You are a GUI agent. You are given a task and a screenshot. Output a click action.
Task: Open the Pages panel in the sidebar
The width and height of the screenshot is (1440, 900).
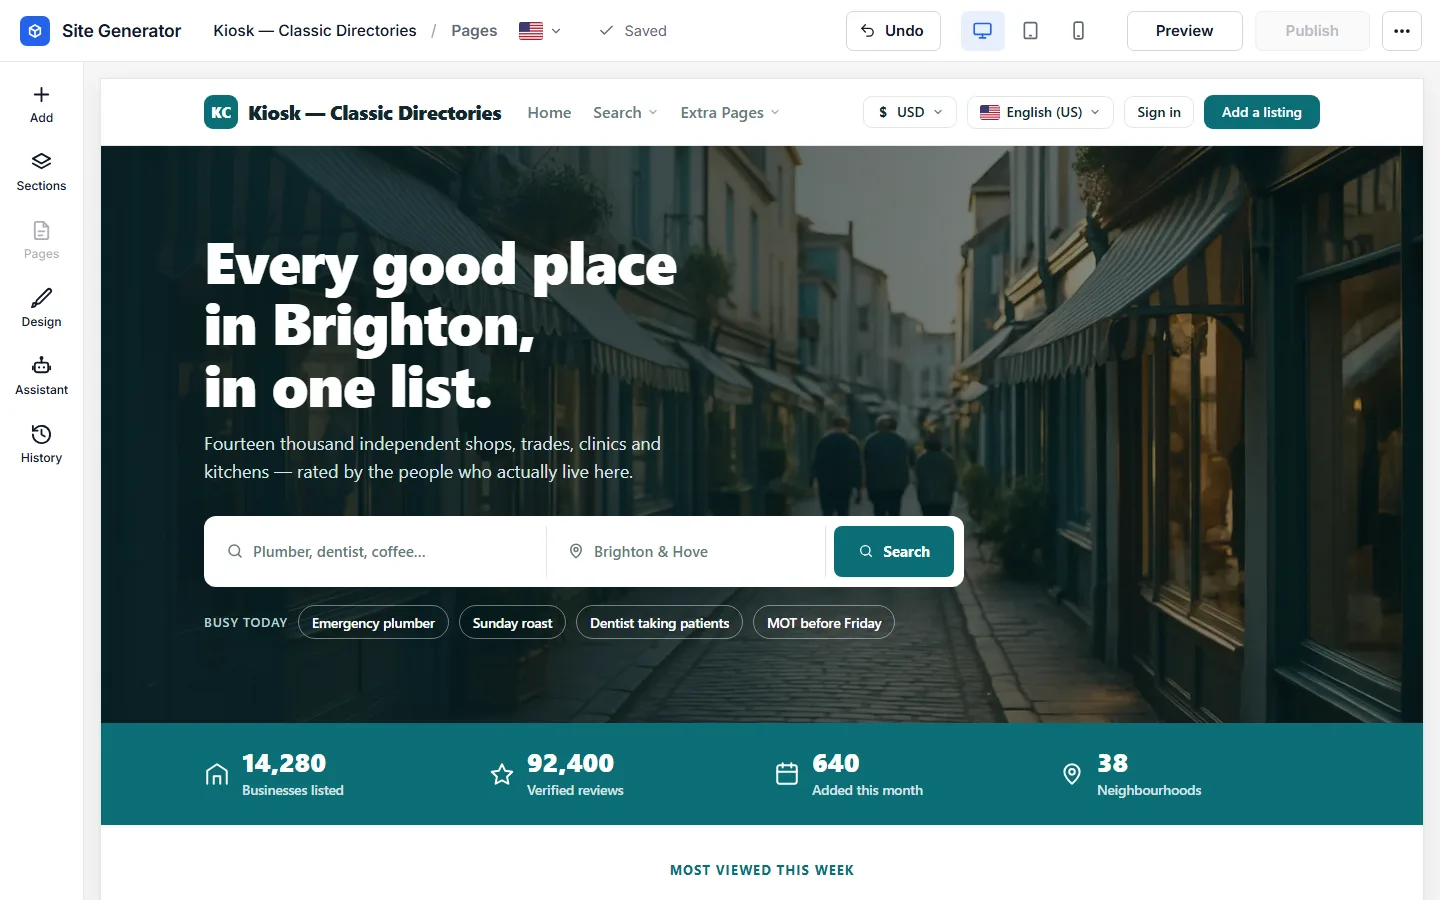click(41, 241)
